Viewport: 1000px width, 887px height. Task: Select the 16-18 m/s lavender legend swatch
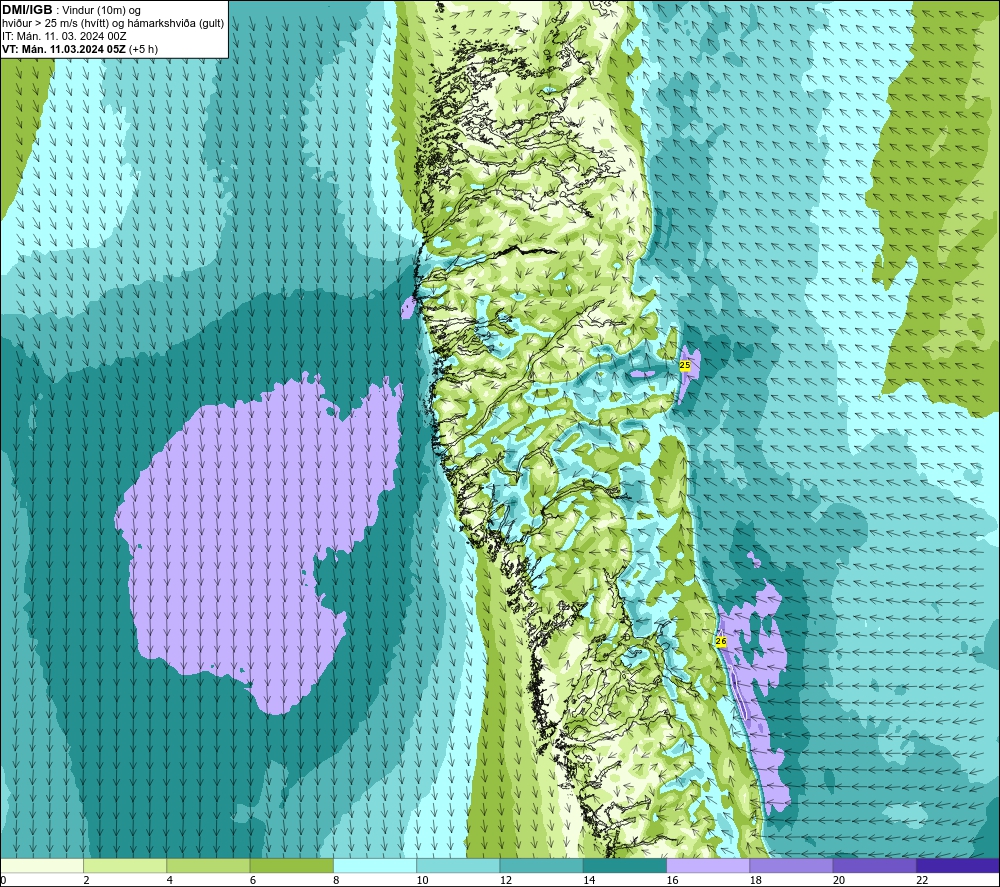[x=708, y=865]
